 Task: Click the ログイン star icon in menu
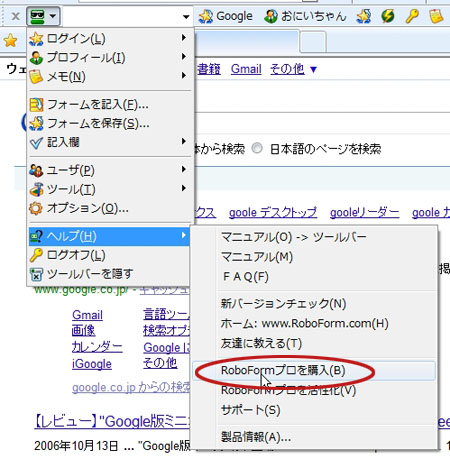[x=36, y=39]
